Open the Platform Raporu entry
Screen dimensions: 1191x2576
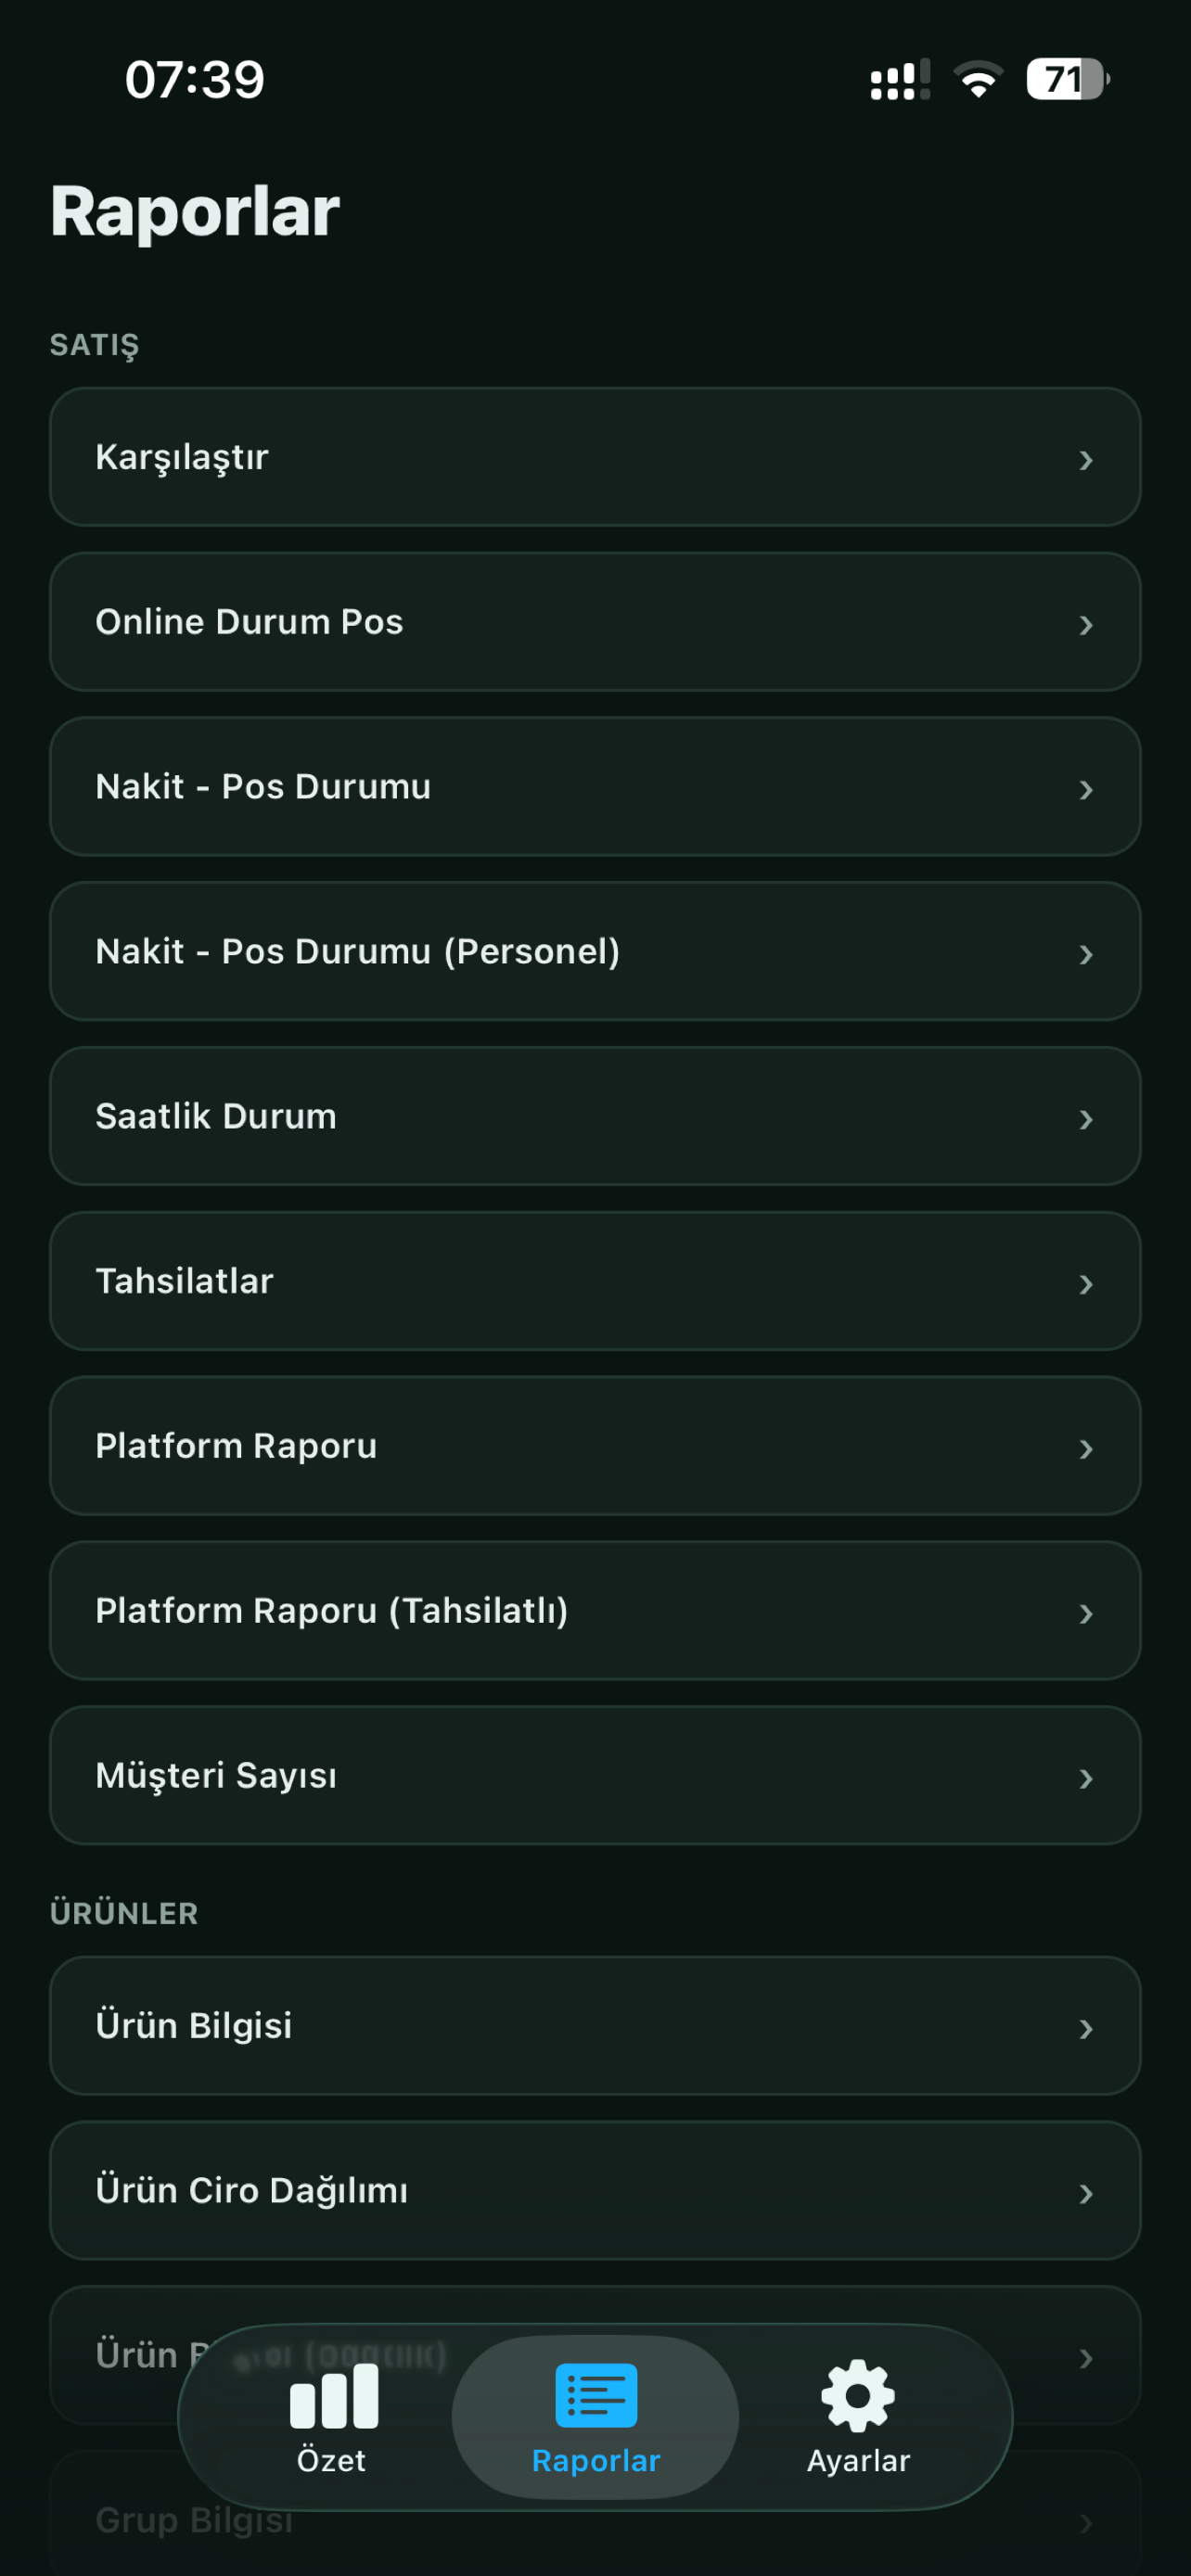(x=595, y=1446)
